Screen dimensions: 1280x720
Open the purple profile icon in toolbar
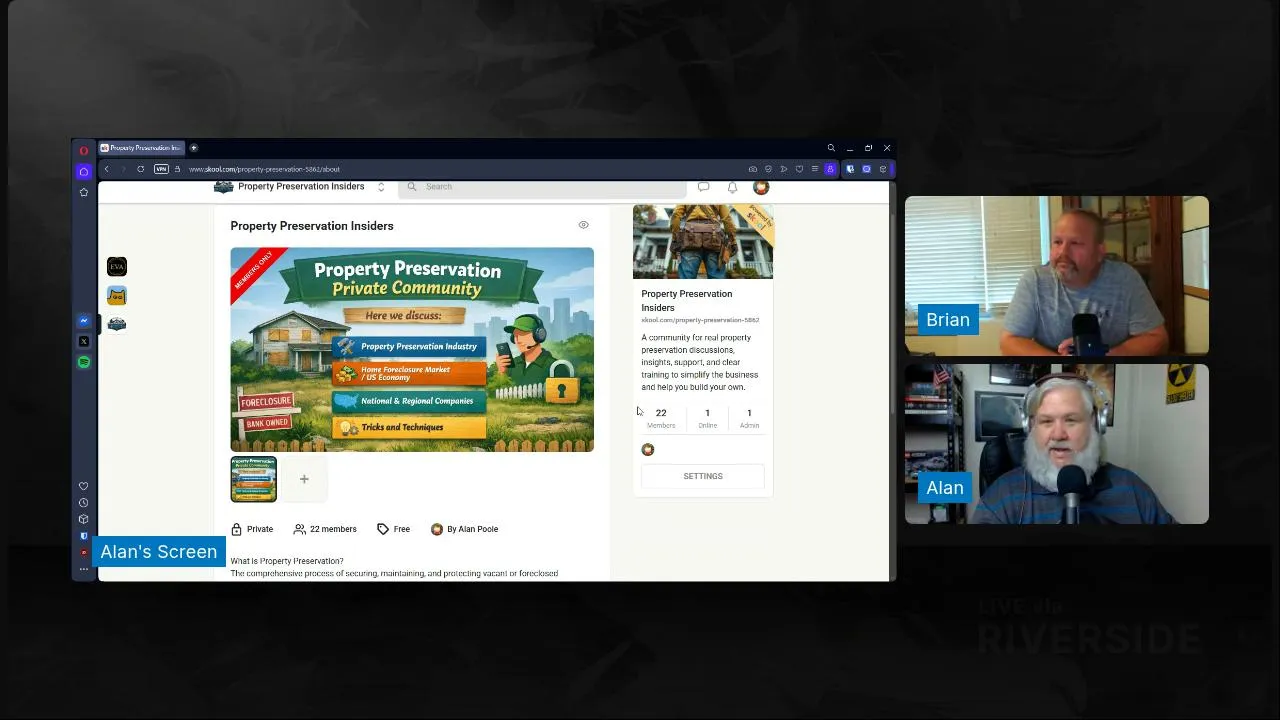point(830,169)
